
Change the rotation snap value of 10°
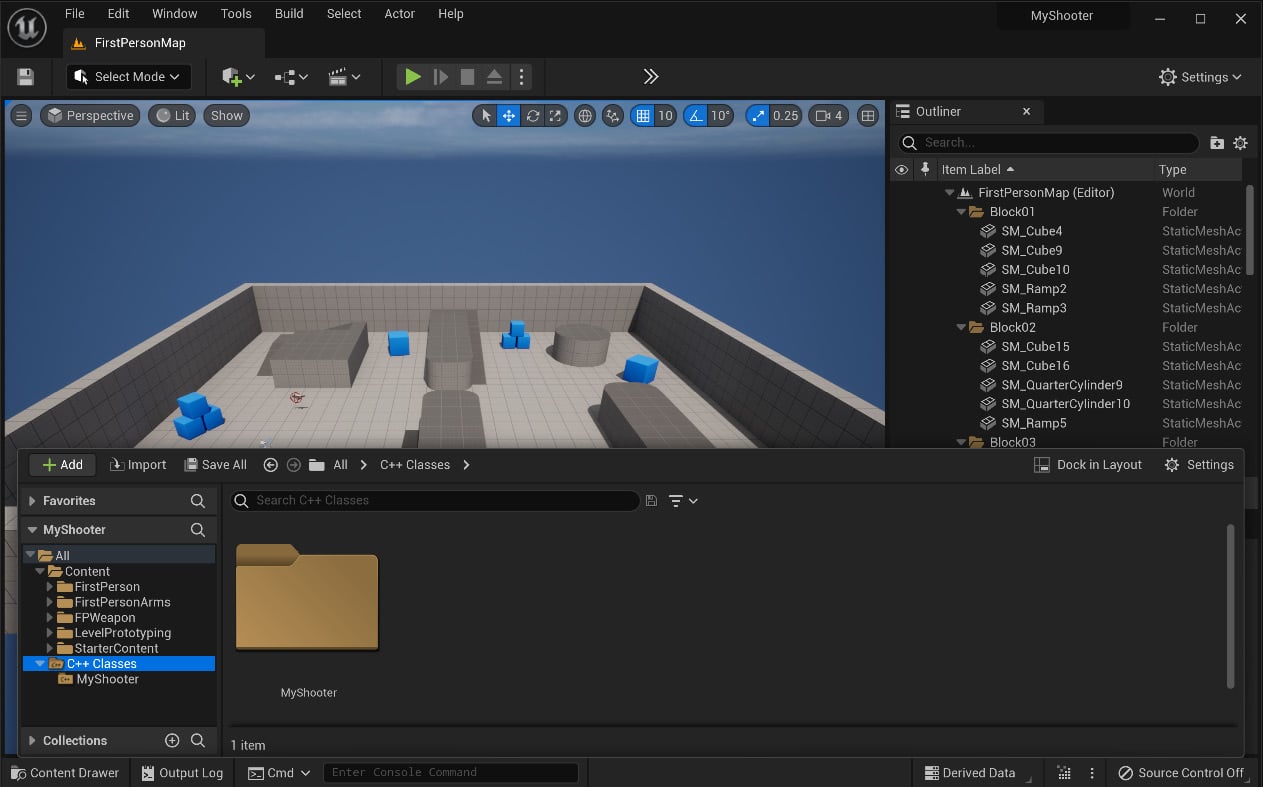click(x=720, y=116)
